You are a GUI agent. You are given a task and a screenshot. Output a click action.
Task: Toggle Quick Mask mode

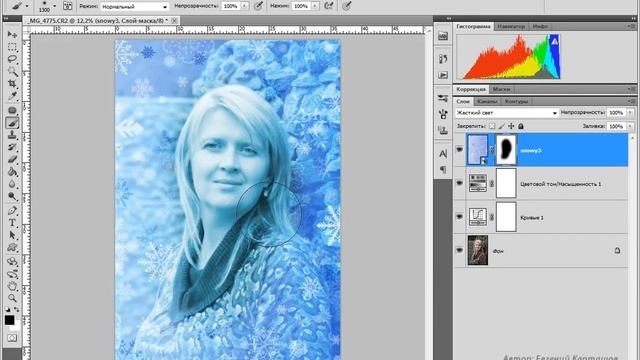[12, 338]
